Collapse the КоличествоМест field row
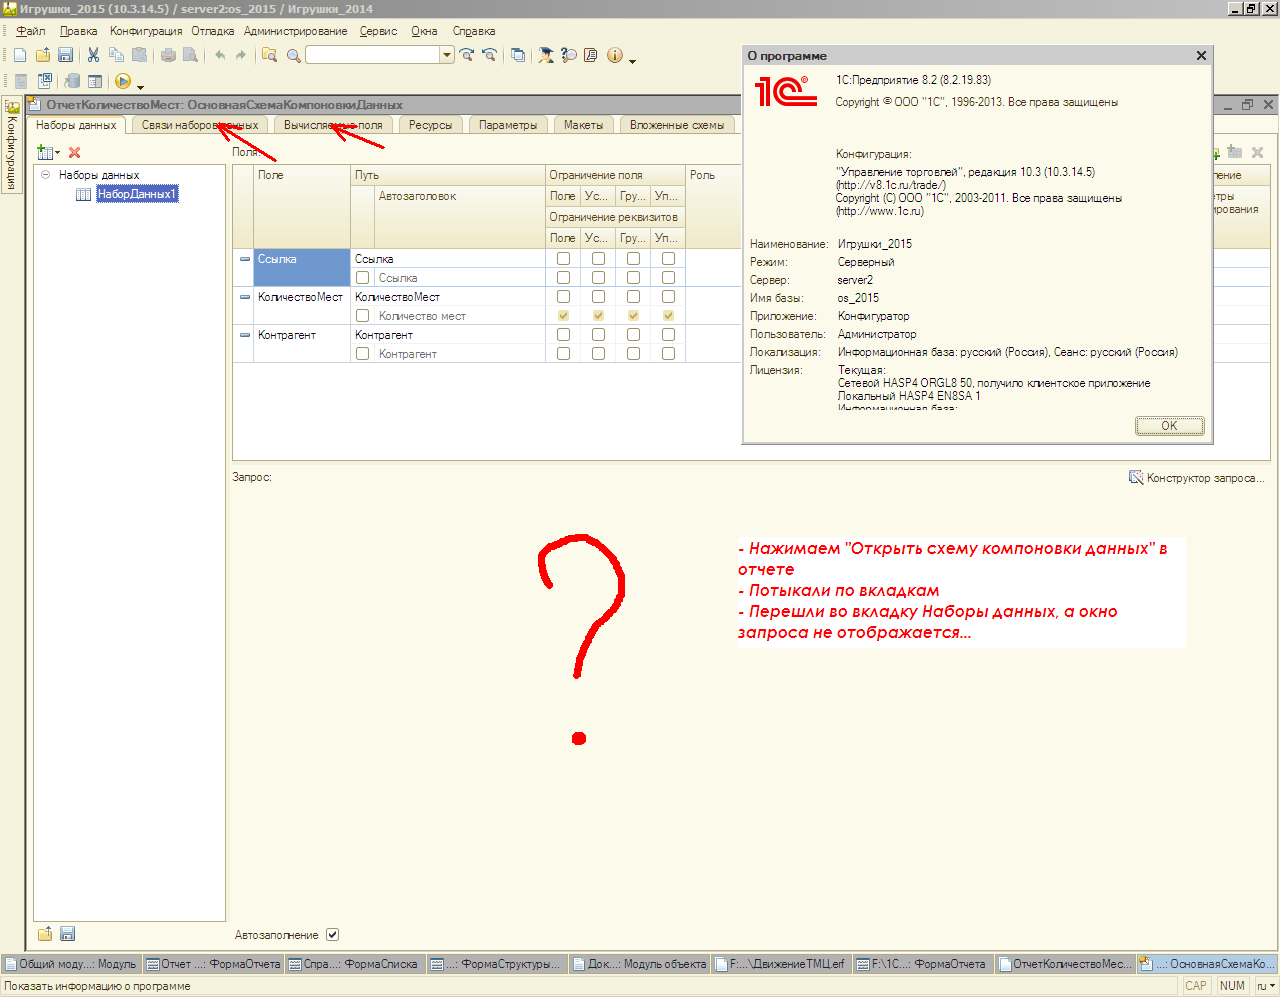This screenshot has height=997, width=1280. (x=245, y=297)
